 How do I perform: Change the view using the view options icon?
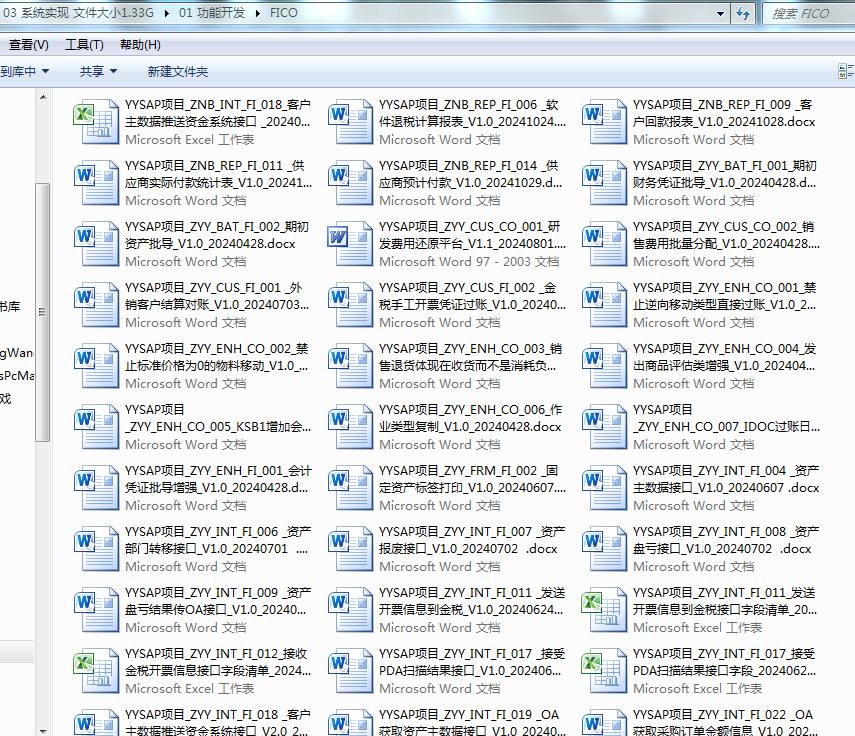845,71
